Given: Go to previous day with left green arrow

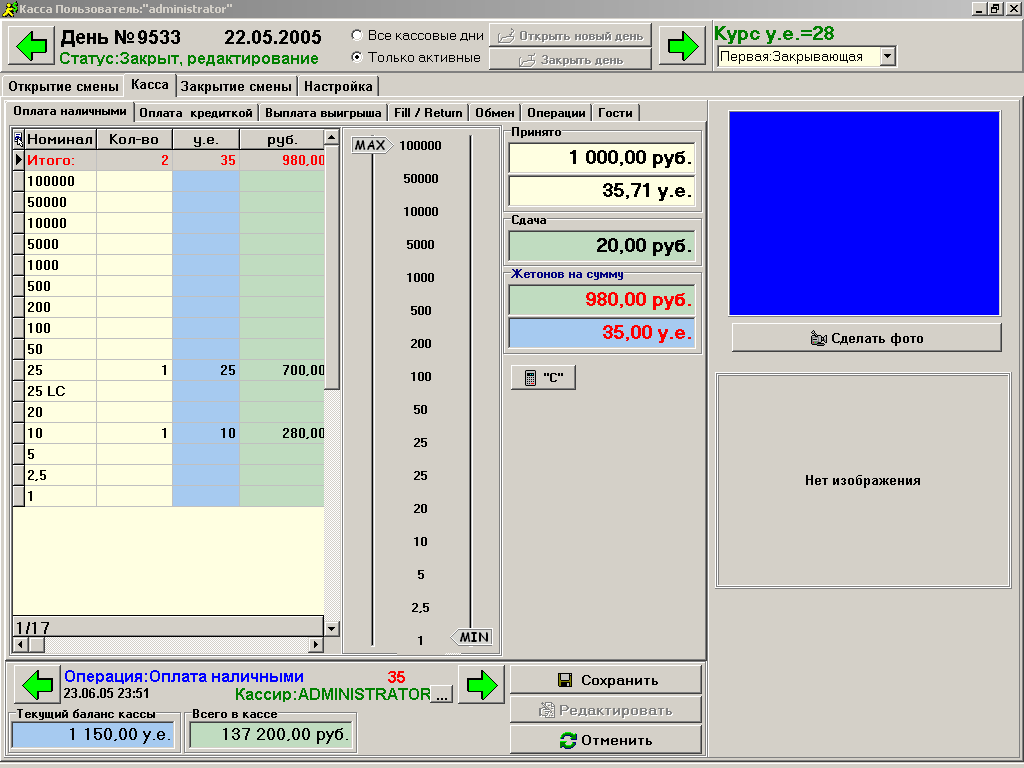Looking at the screenshot, I should tap(31, 46).
